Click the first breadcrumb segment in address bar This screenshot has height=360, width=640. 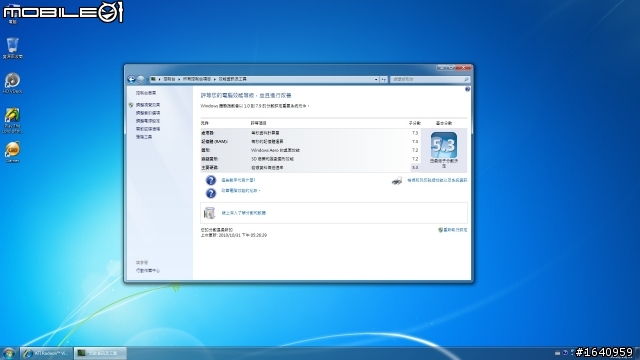tap(169, 79)
